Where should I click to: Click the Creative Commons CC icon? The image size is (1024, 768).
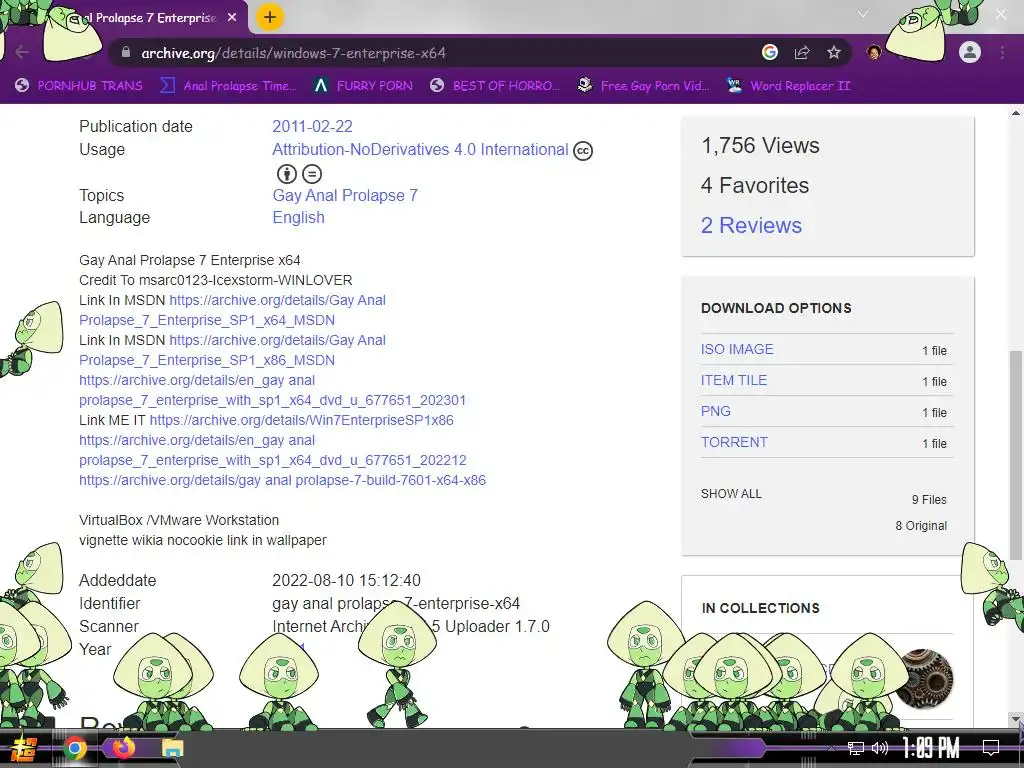click(x=583, y=151)
